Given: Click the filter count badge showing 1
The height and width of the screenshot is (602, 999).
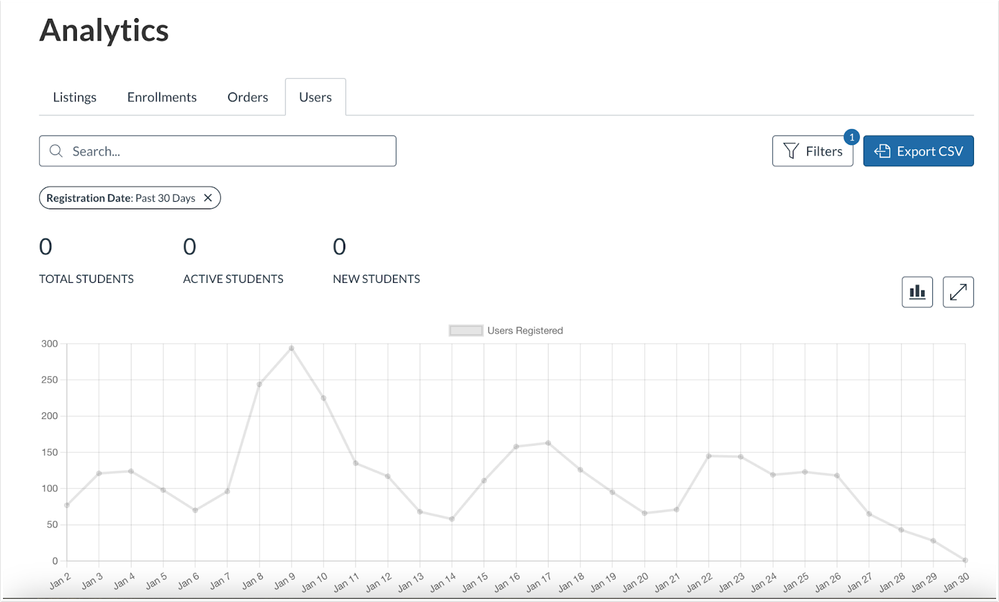Looking at the screenshot, I should click(851, 137).
